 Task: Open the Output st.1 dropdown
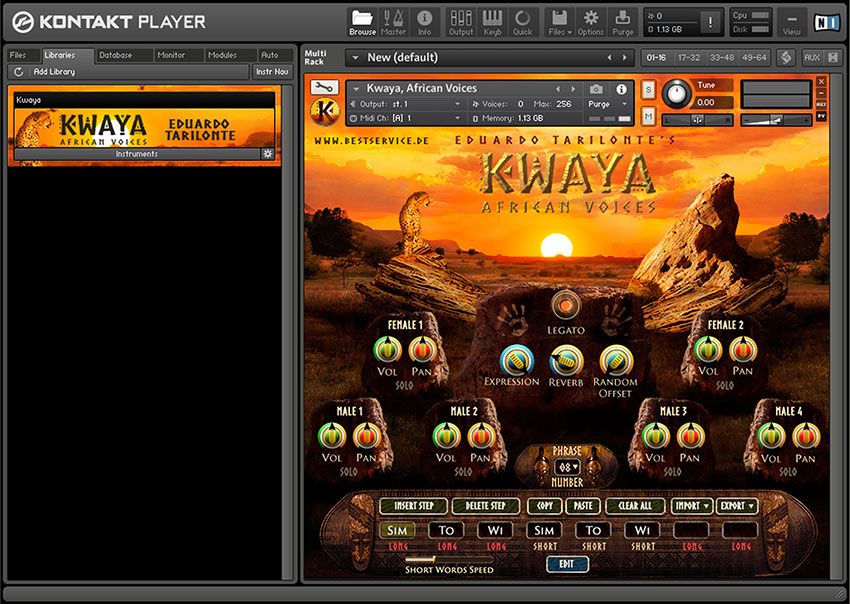click(x=407, y=104)
